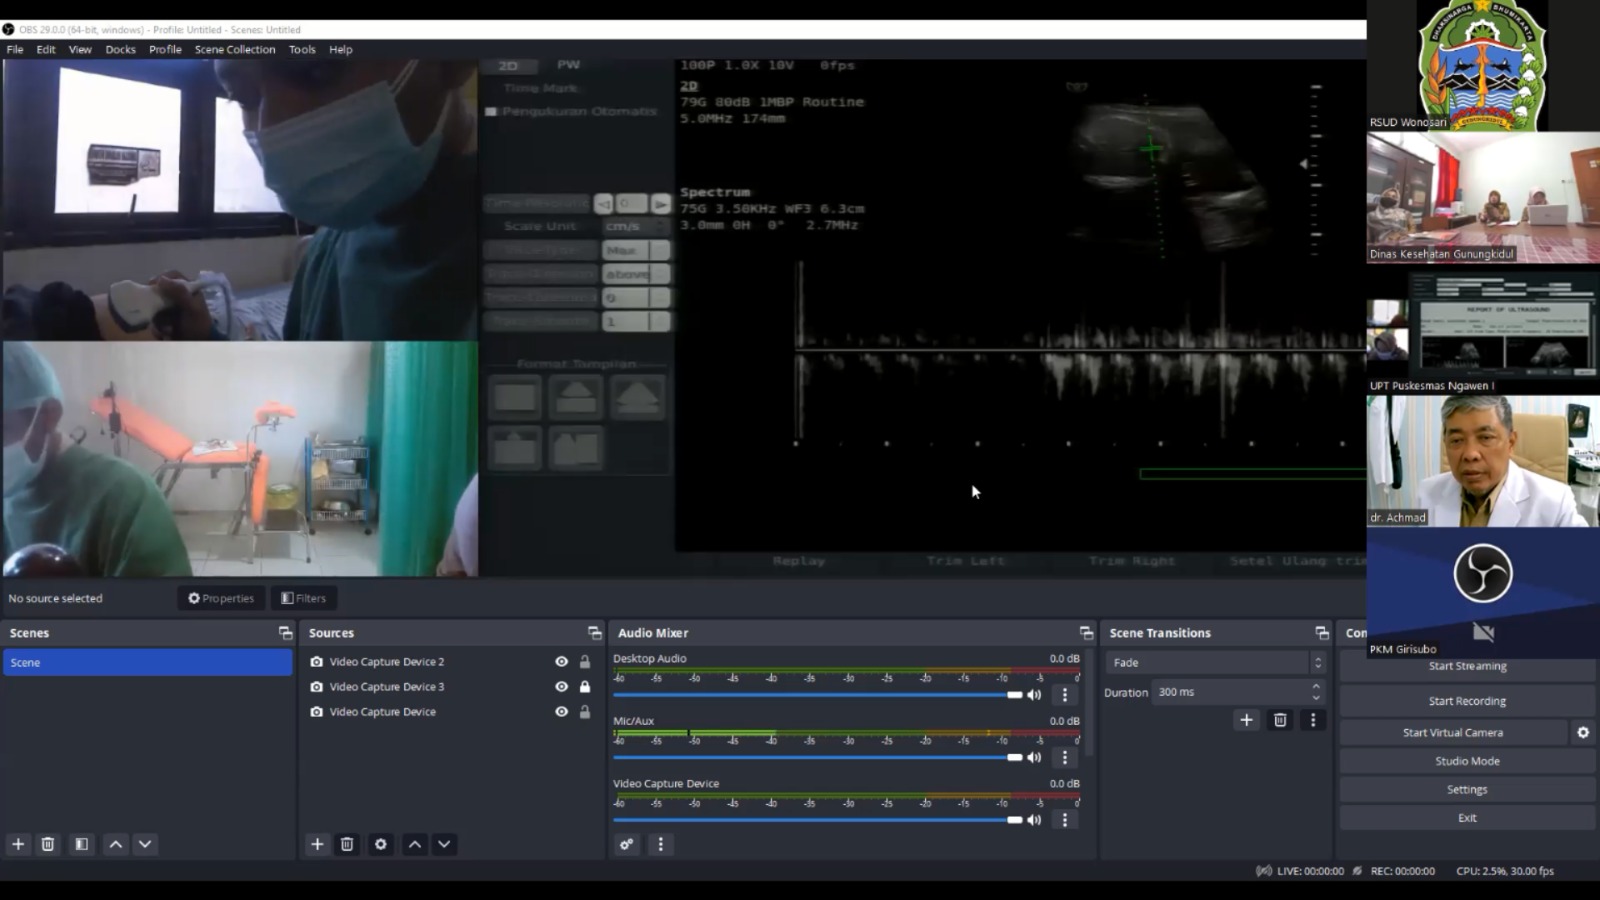The width and height of the screenshot is (1600, 900).
Task: Click the RSUD Wonosari participant thumbnail
Action: pos(1483,66)
